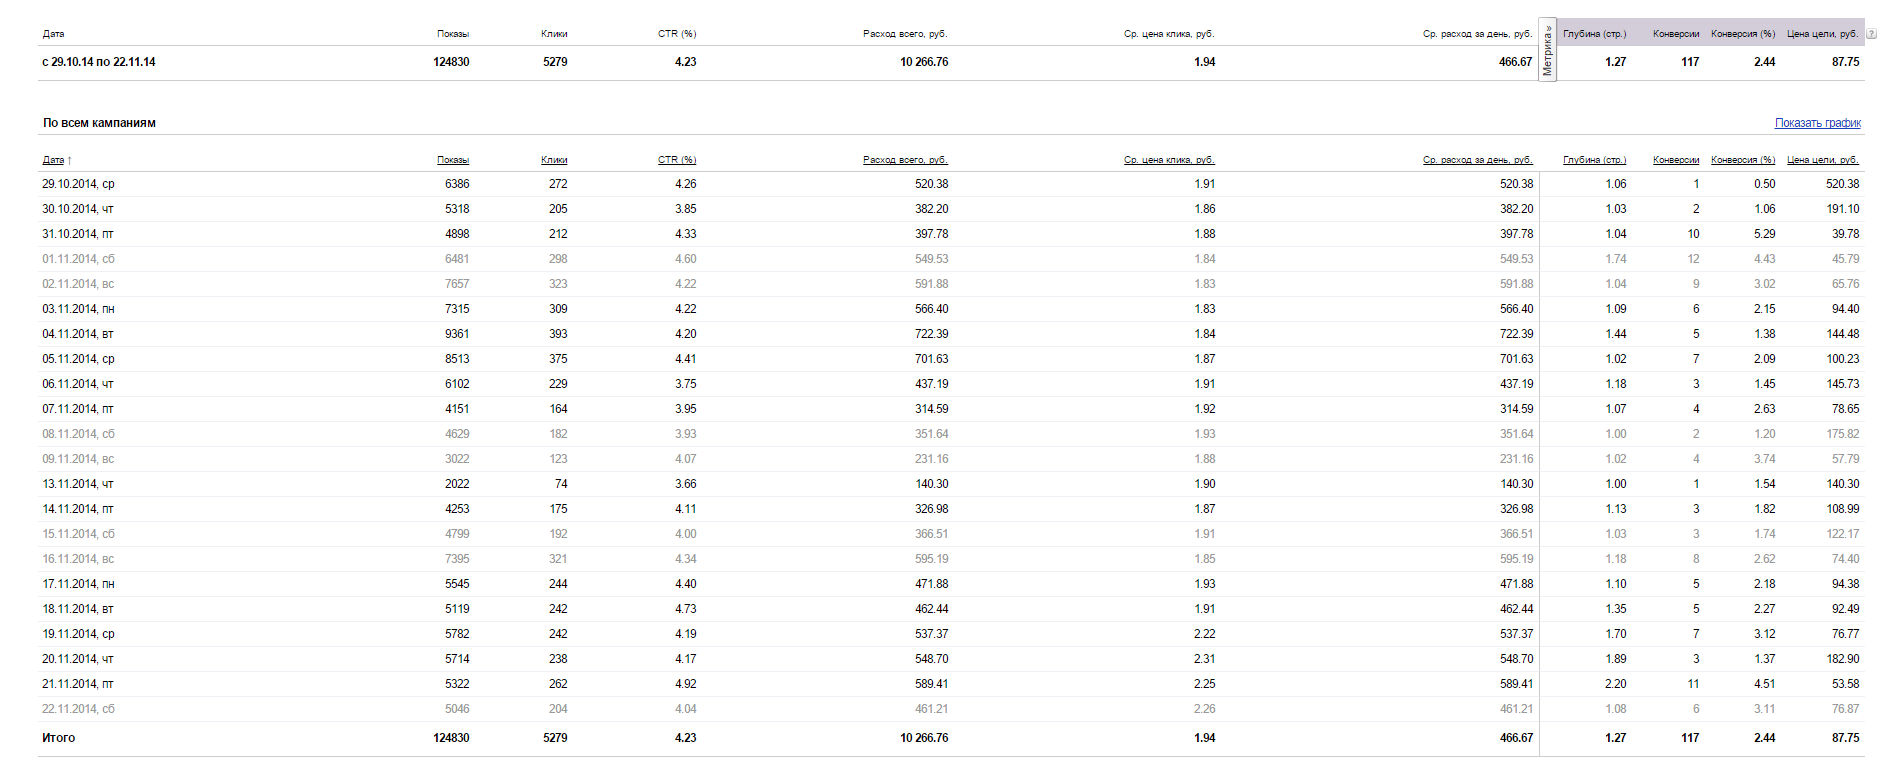Sort table by Показы column
This screenshot has width=1899, height=775.
pos(452,160)
